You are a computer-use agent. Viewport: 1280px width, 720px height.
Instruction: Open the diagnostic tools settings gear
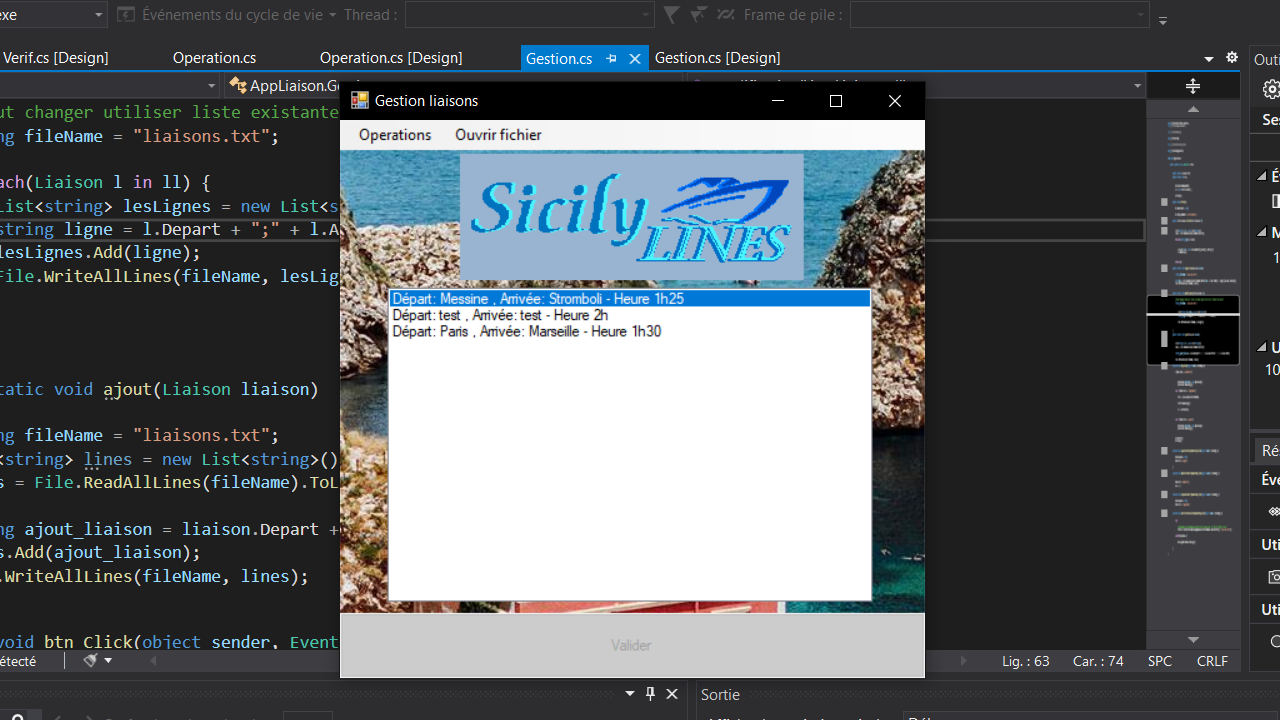click(x=1271, y=89)
